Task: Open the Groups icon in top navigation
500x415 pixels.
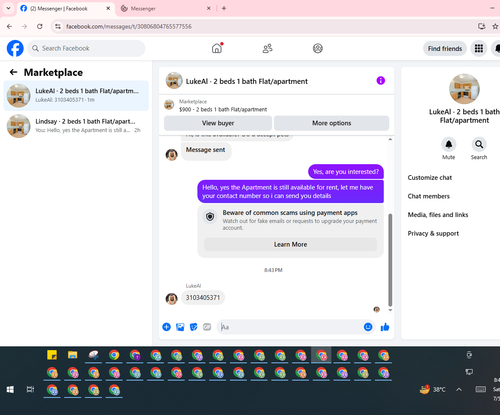Action: click(x=318, y=49)
